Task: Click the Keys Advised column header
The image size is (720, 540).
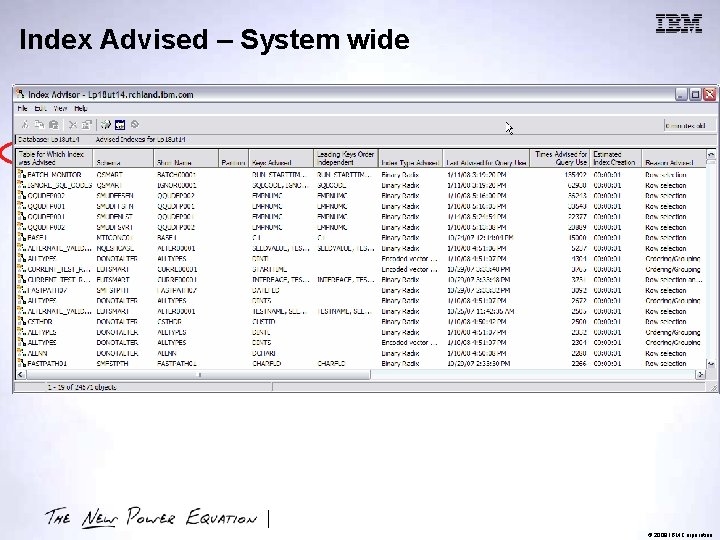Action: [x=281, y=158]
